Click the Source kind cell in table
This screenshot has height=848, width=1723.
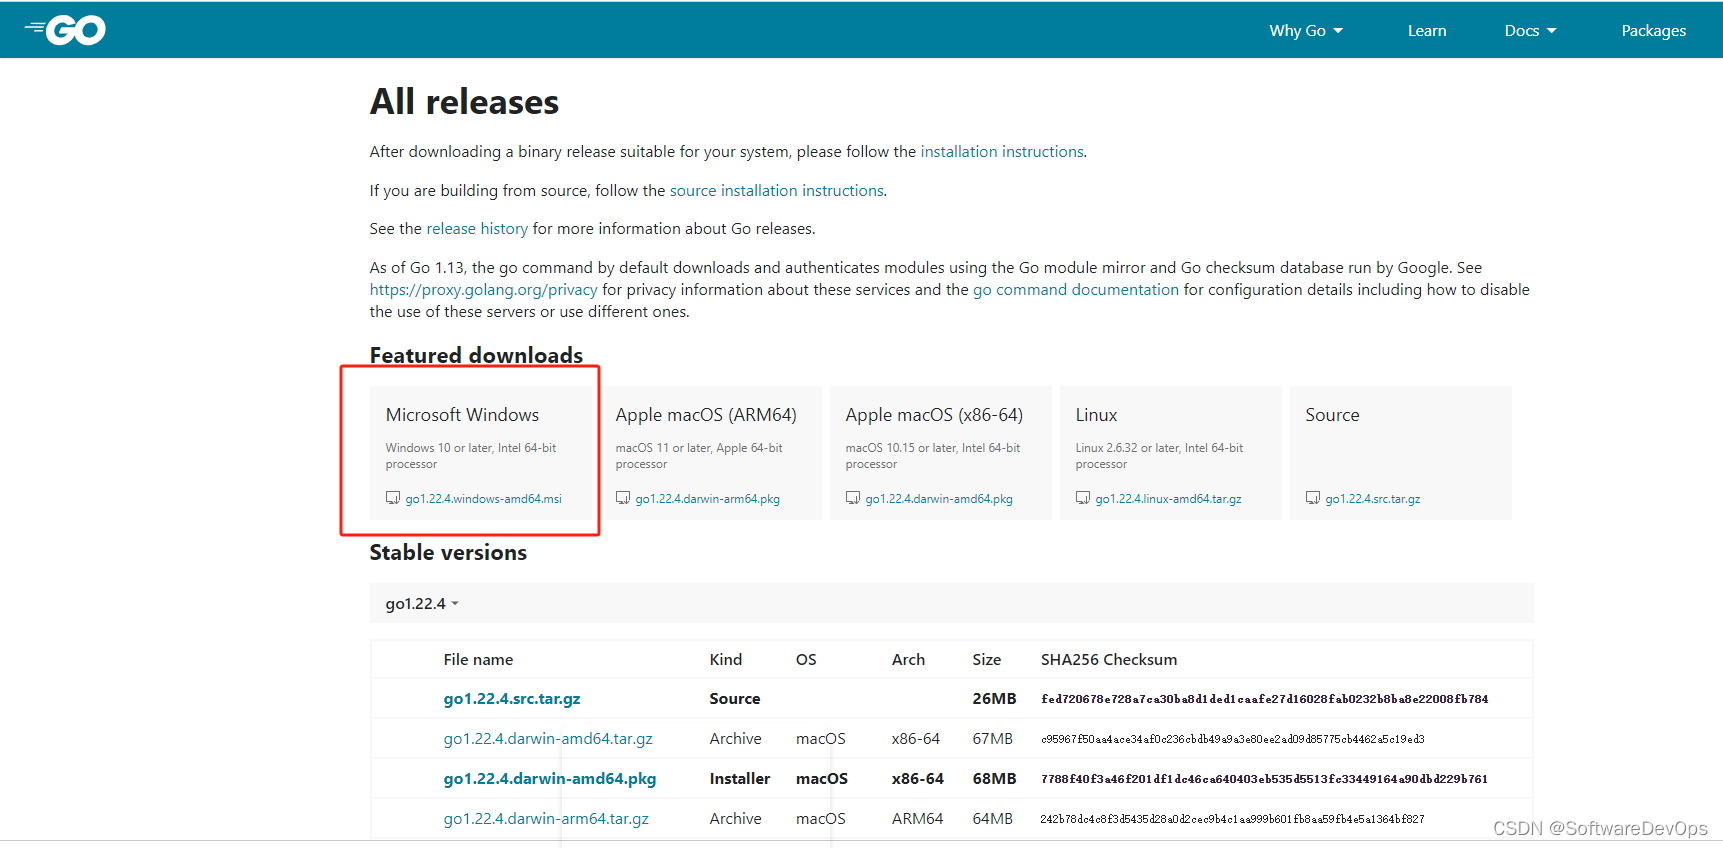(735, 699)
